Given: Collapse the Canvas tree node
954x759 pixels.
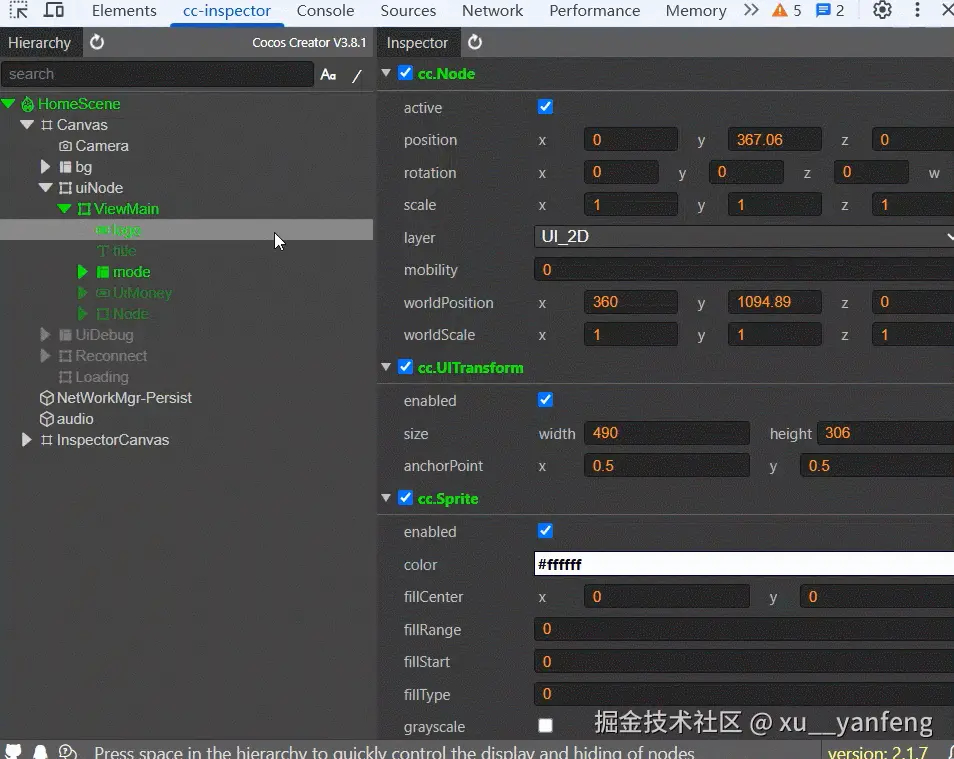Looking at the screenshot, I should point(27,125).
